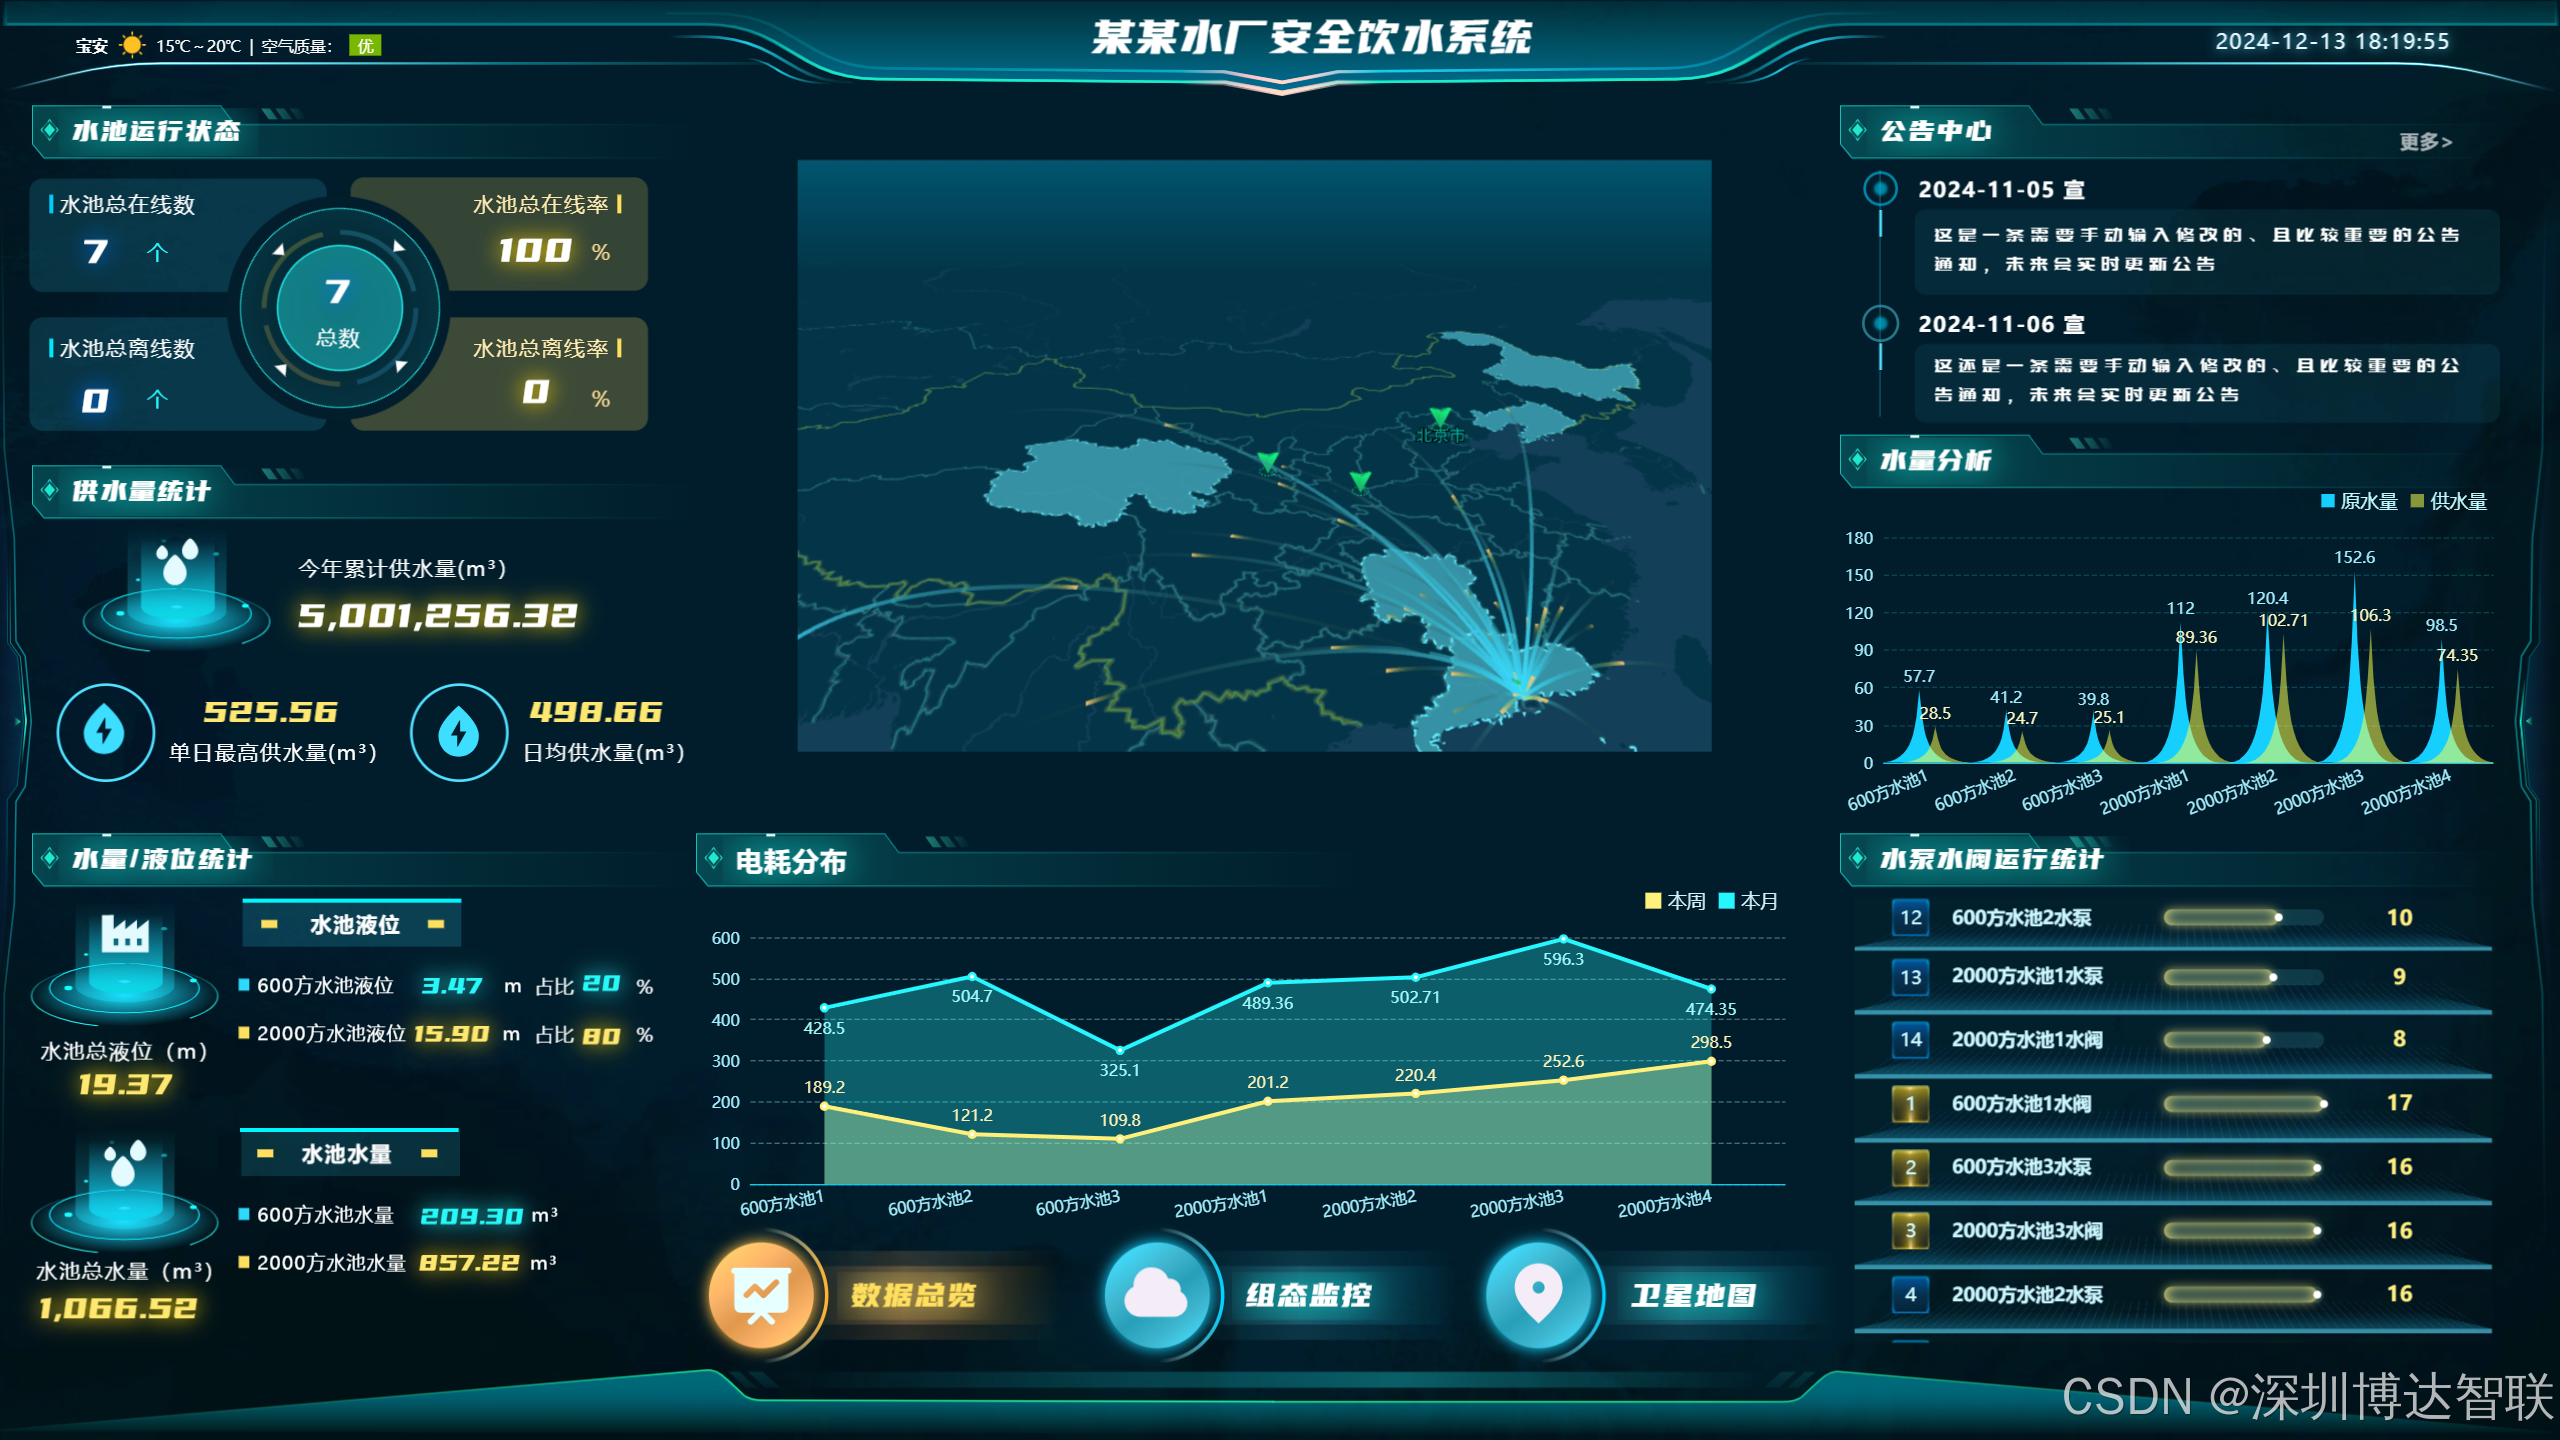
Task: Select the 水池水量 tab header
Action: (348, 1154)
